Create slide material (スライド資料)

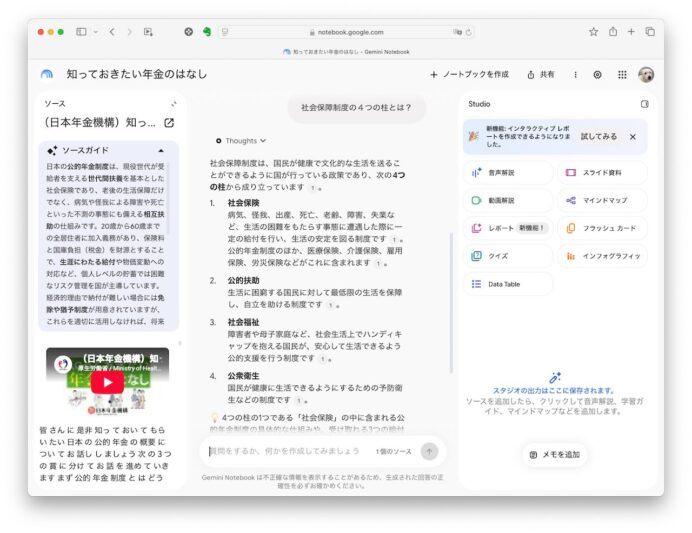(602, 173)
